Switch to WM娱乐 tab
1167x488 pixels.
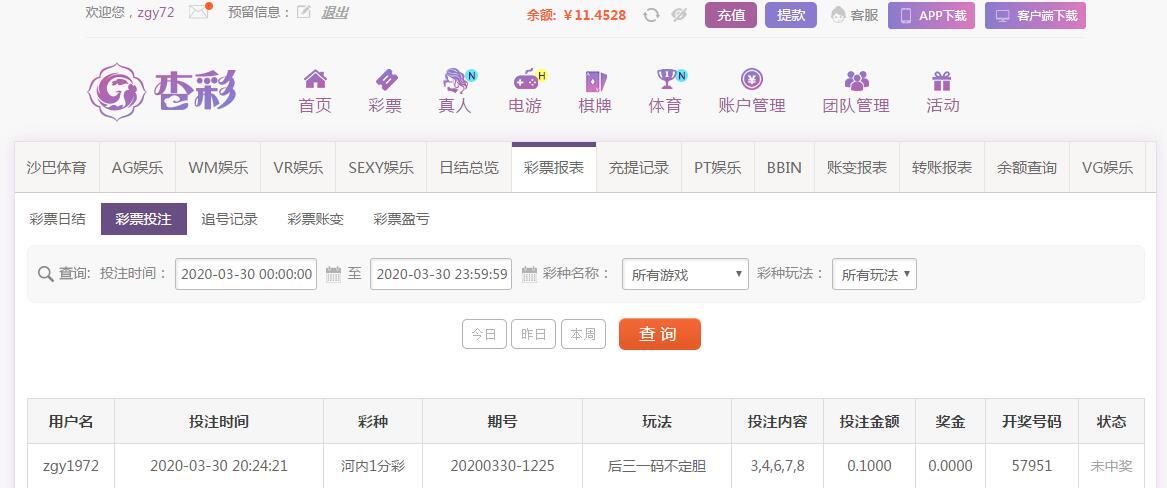[218, 167]
